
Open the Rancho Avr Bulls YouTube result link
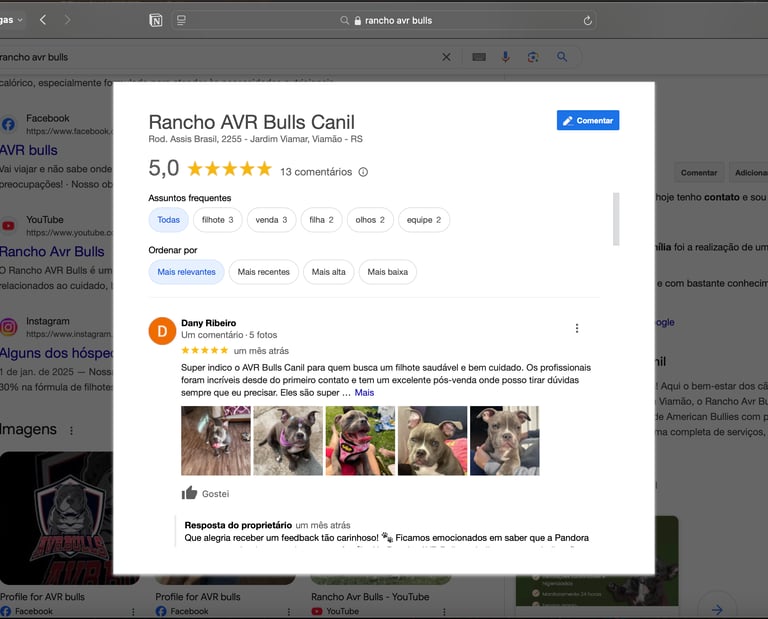[x=52, y=252]
